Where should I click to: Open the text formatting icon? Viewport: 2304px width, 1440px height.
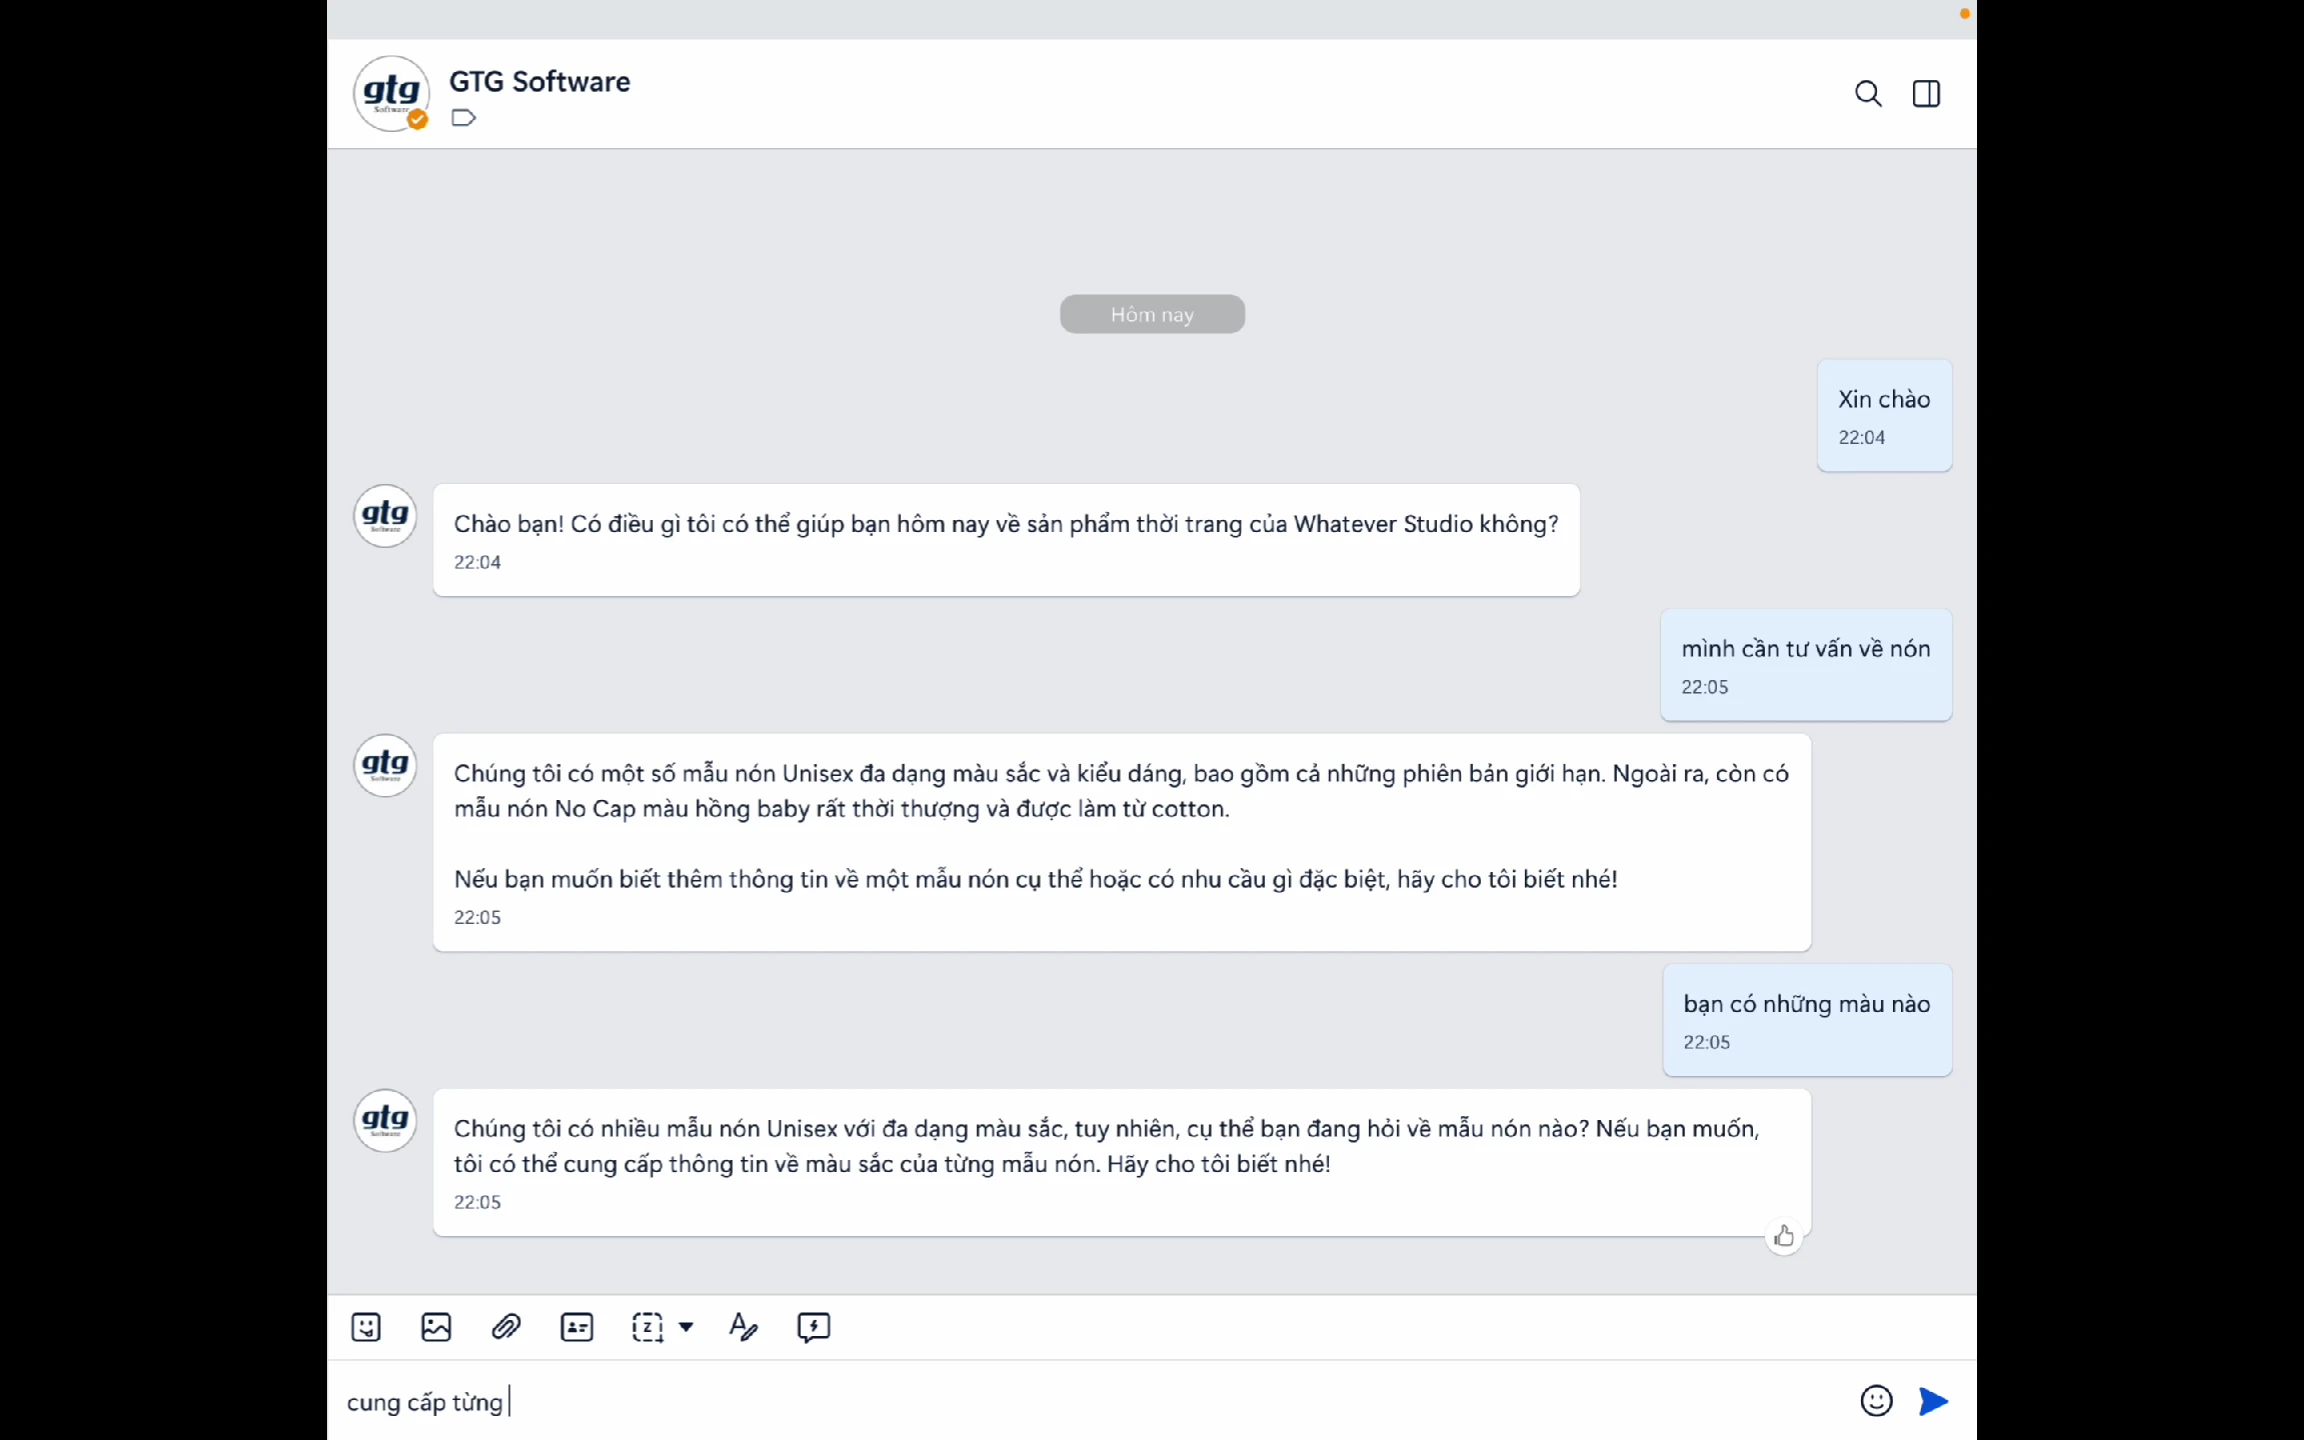tap(743, 1327)
